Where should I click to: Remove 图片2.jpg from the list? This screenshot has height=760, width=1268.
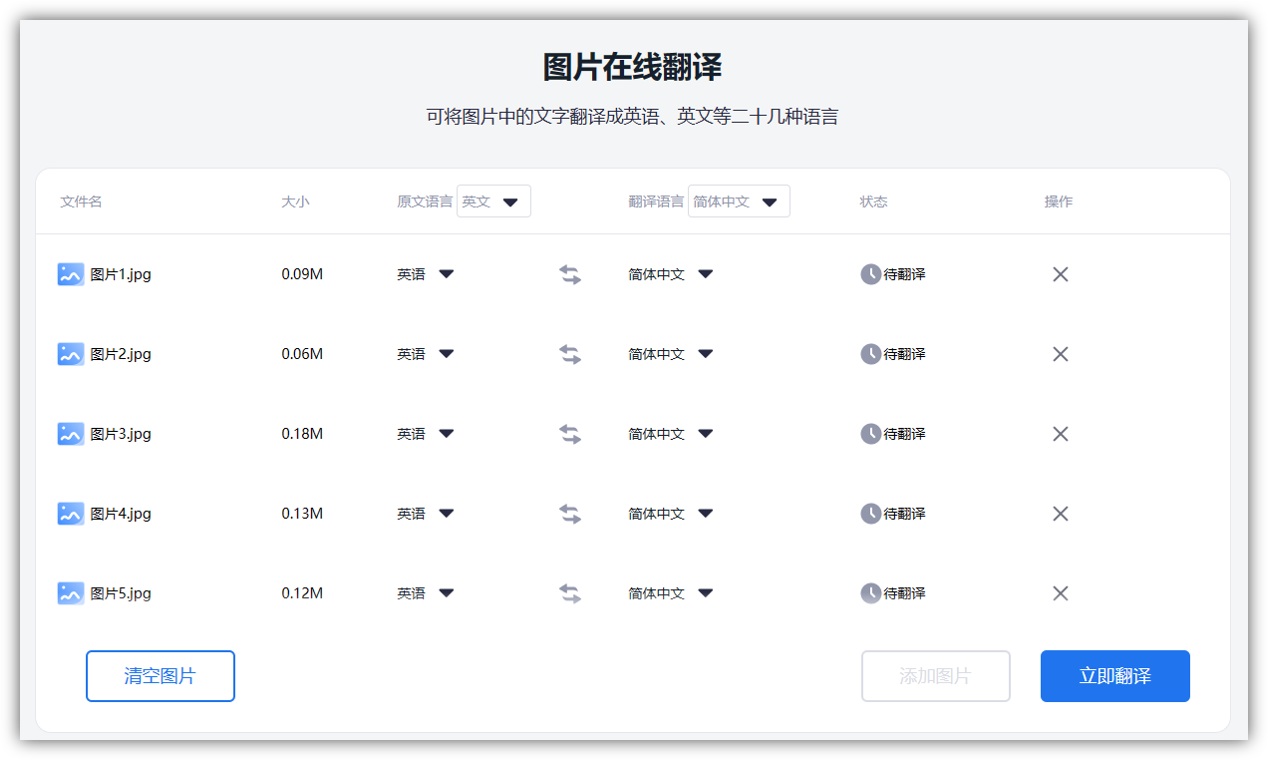click(x=1060, y=354)
